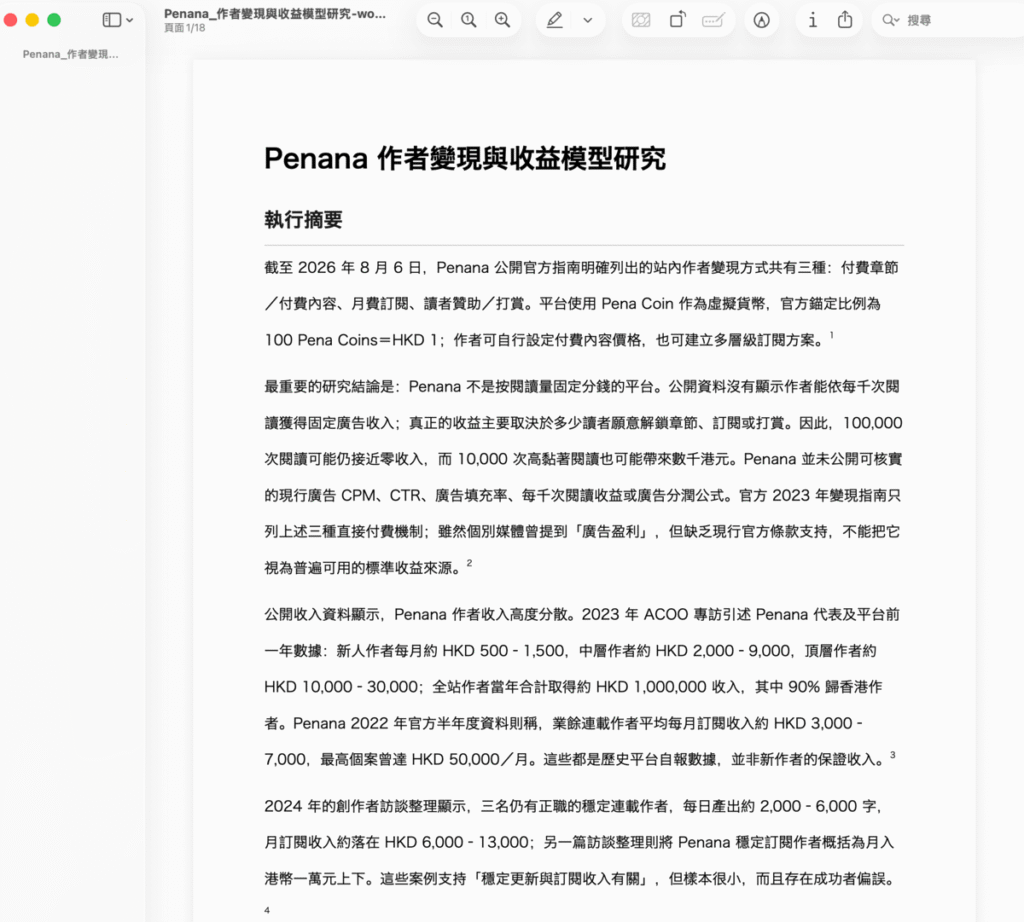Click the window title Penana_作者變現與收益模型研究
The width and height of the screenshot is (1024, 922).
[275, 14]
